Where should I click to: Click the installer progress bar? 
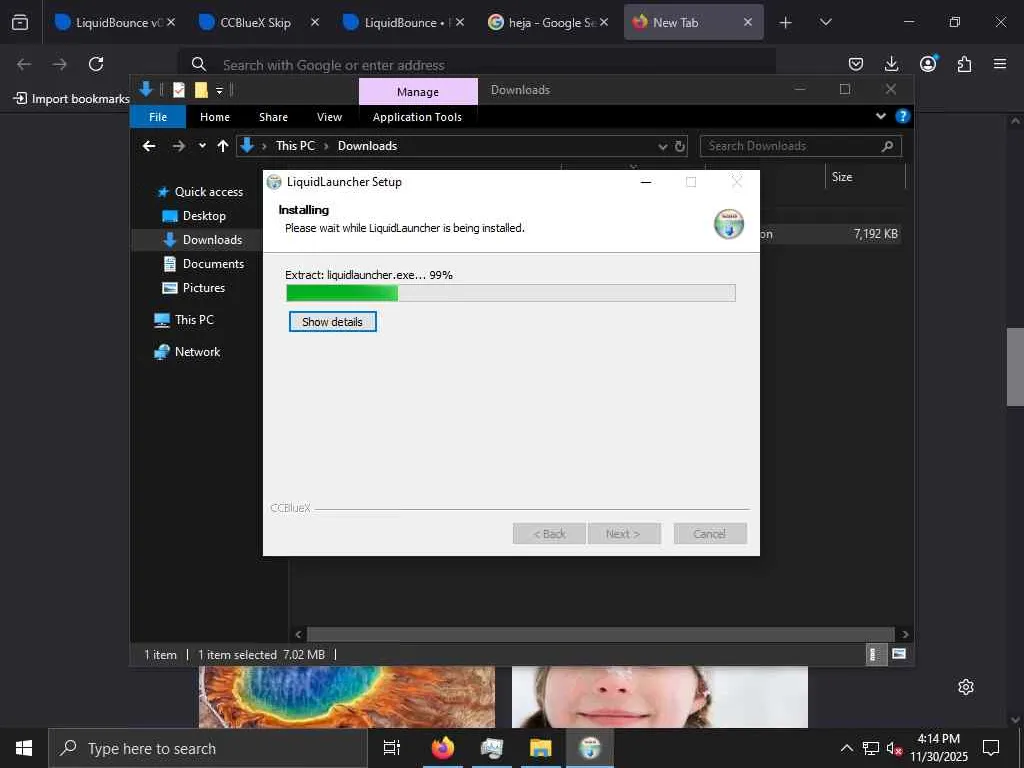pyautogui.click(x=511, y=293)
